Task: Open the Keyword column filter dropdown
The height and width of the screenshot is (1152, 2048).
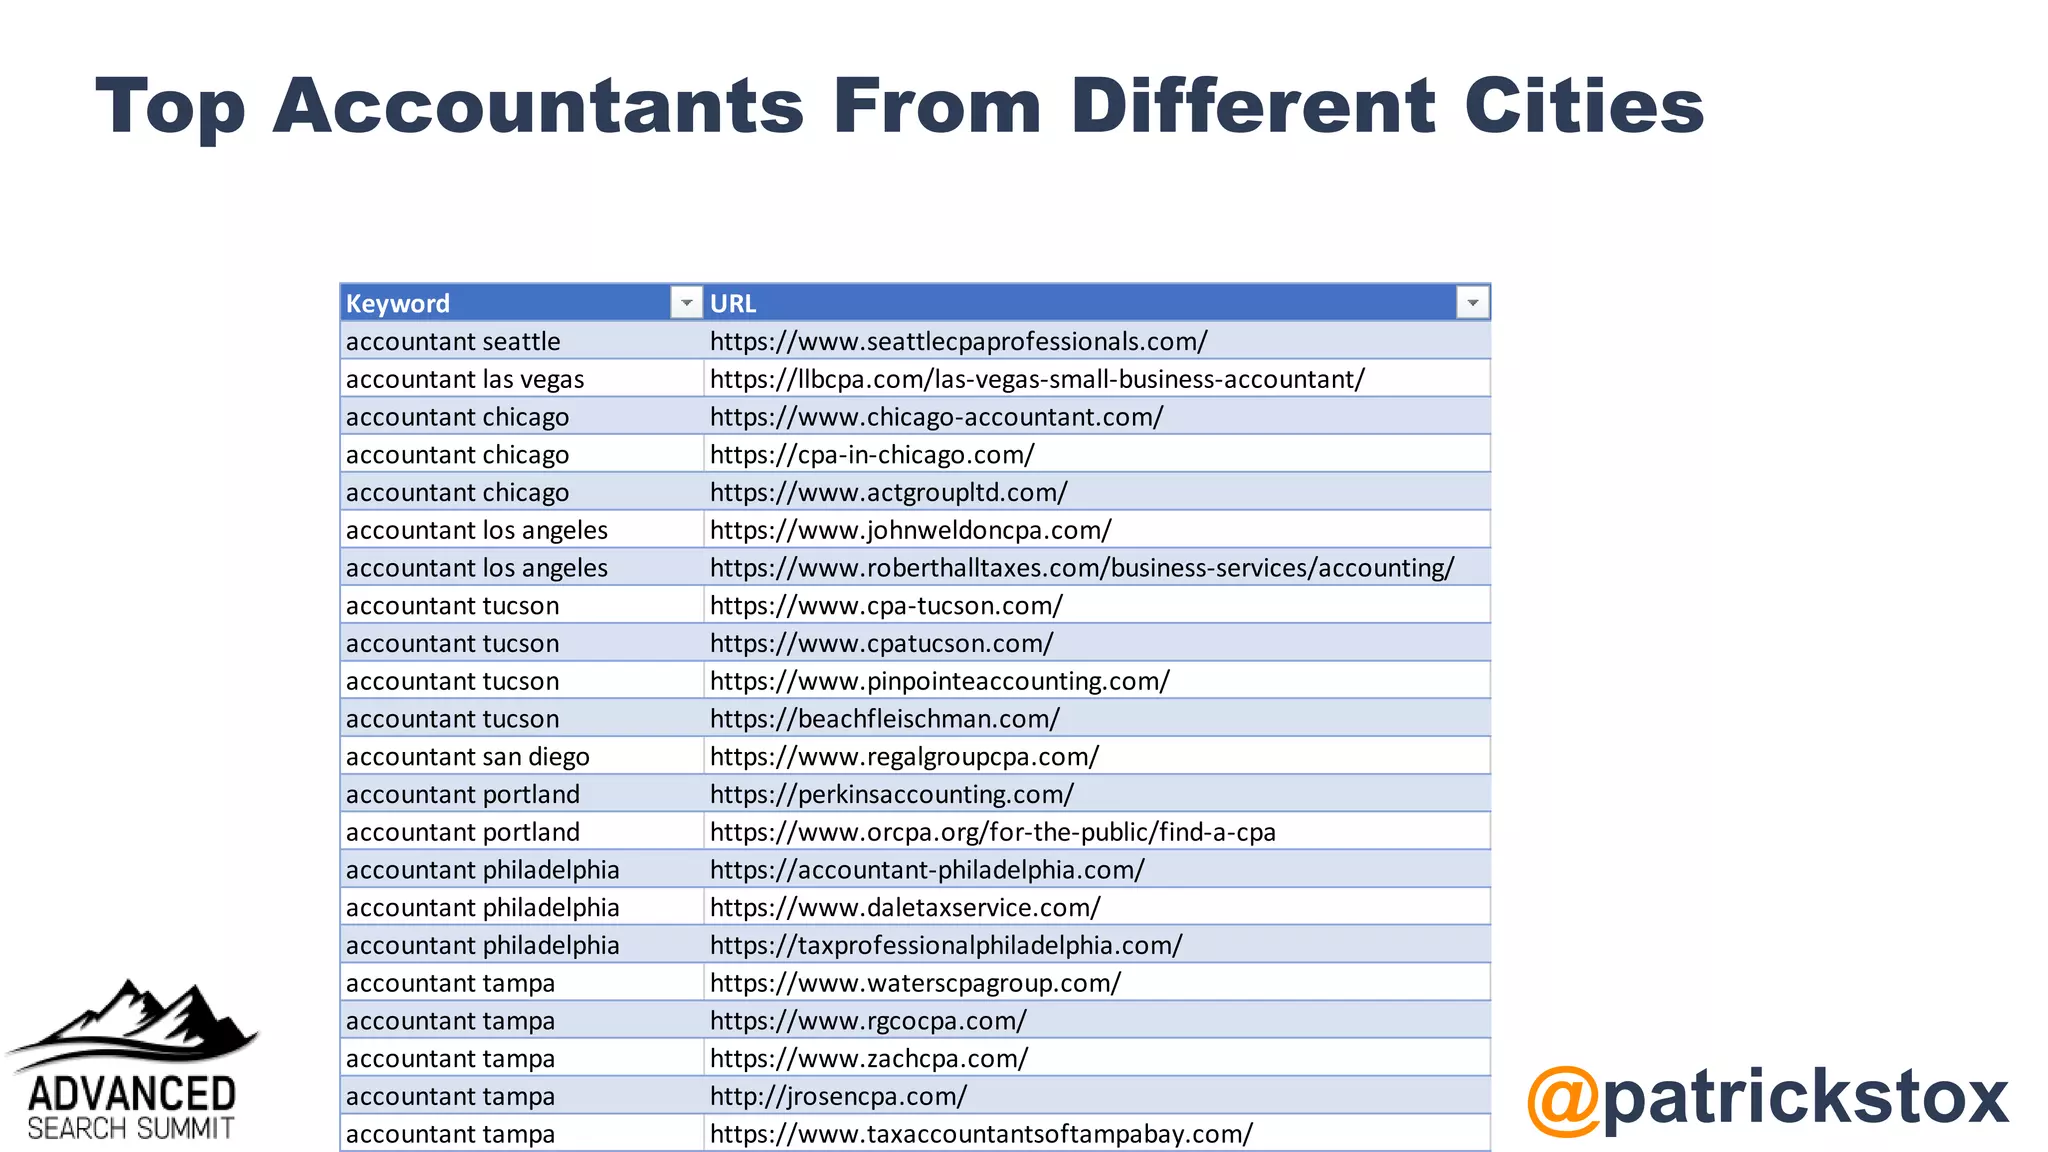Action: [x=686, y=302]
